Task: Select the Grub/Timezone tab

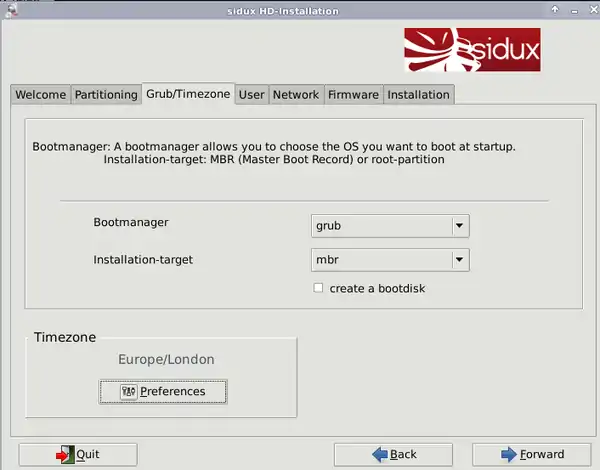Action: (189, 94)
